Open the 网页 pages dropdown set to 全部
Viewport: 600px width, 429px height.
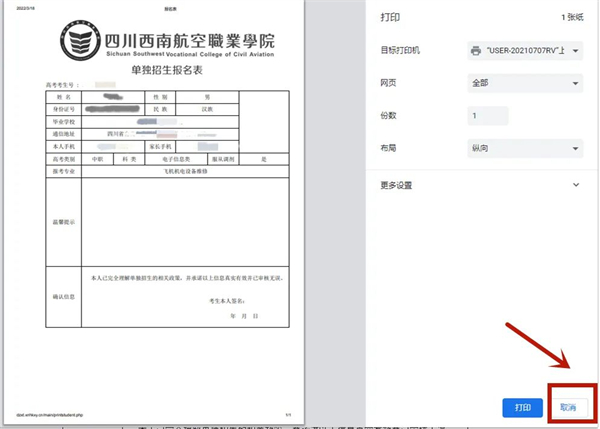tap(525, 83)
